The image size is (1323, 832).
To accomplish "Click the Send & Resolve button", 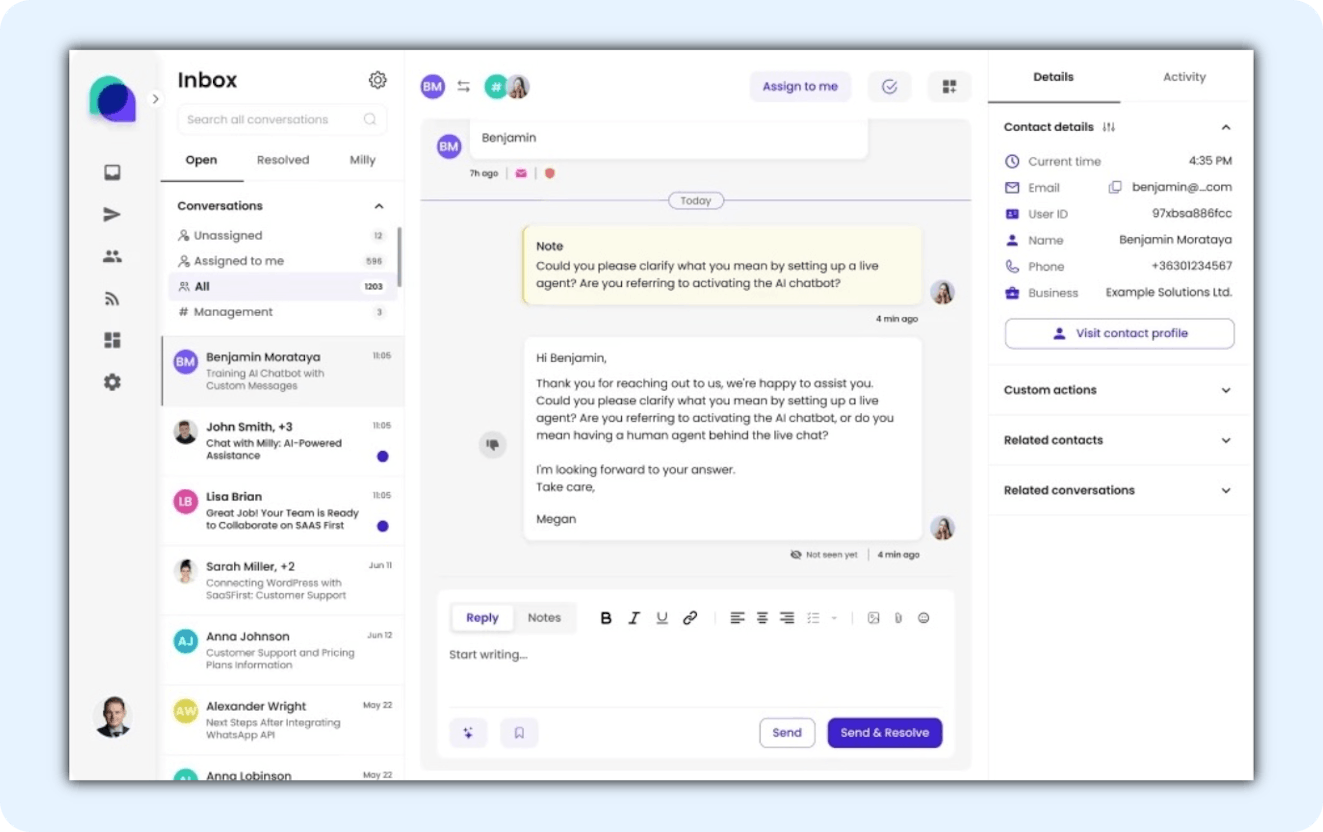I will [884, 733].
